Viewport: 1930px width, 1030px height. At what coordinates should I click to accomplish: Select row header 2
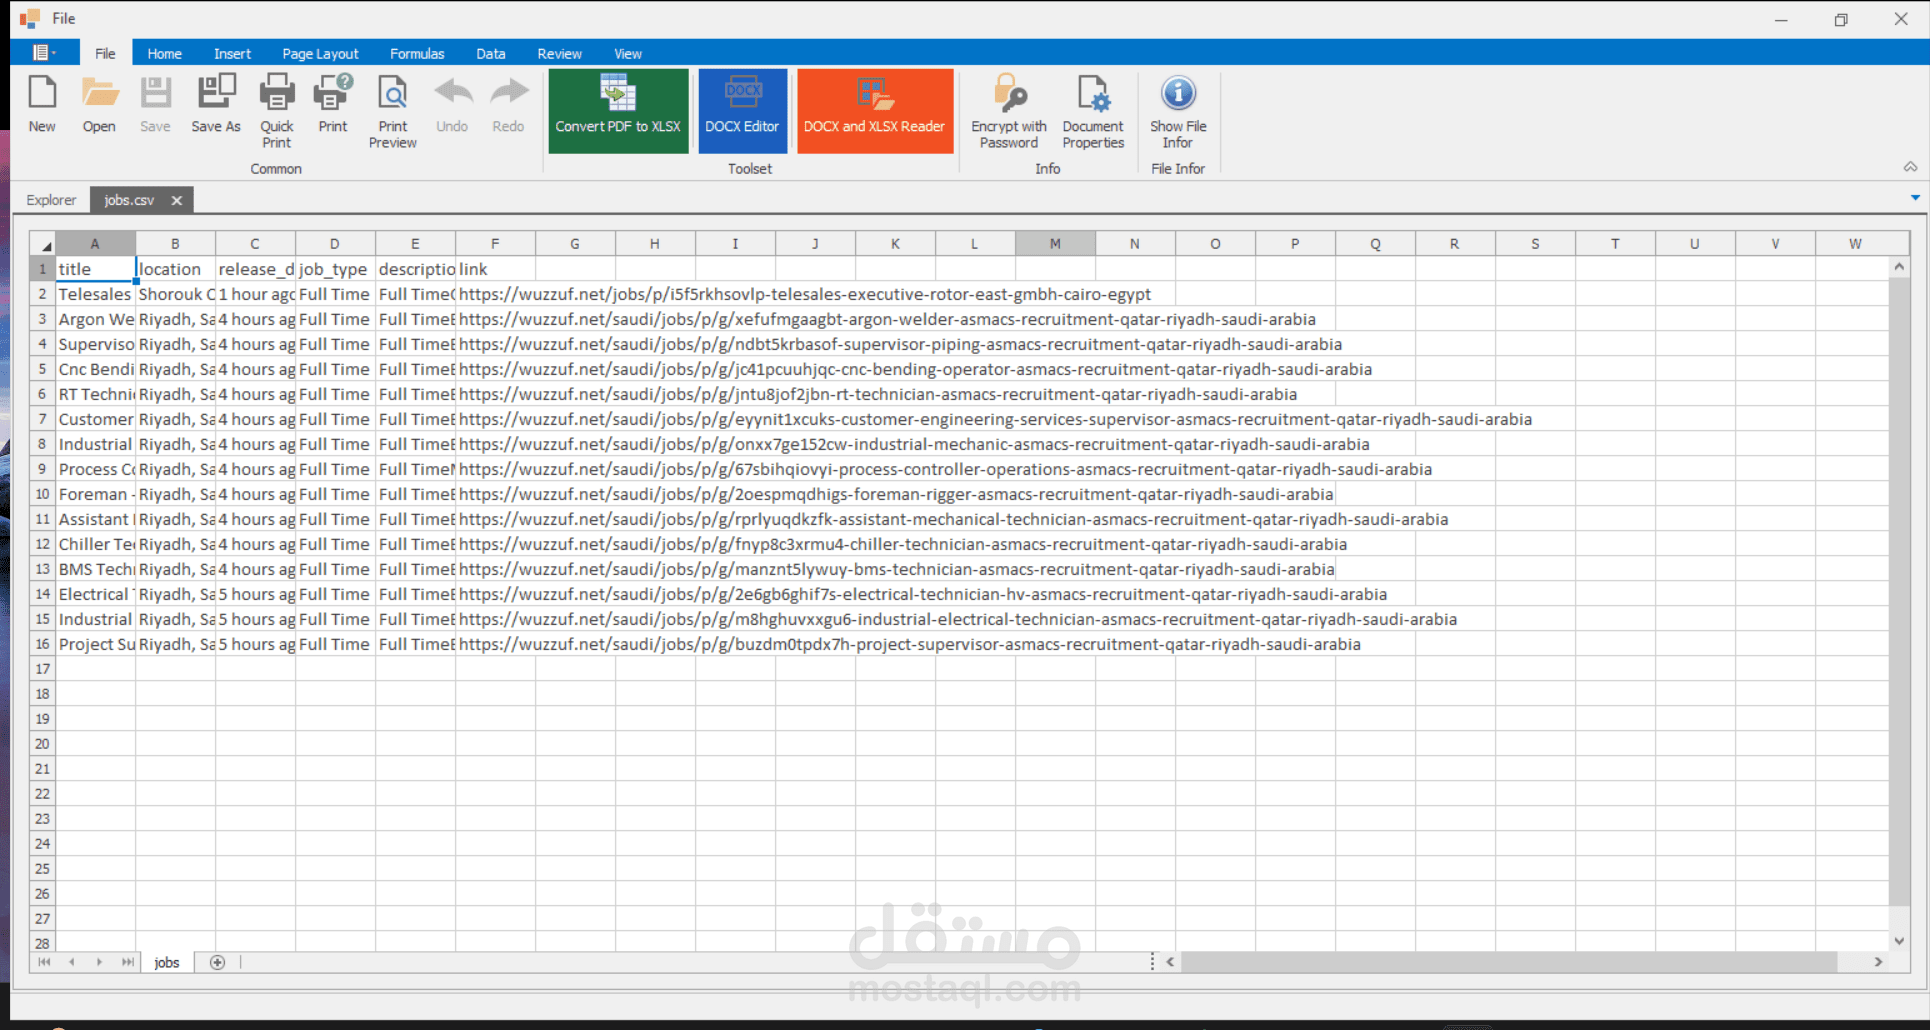tap(43, 294)
